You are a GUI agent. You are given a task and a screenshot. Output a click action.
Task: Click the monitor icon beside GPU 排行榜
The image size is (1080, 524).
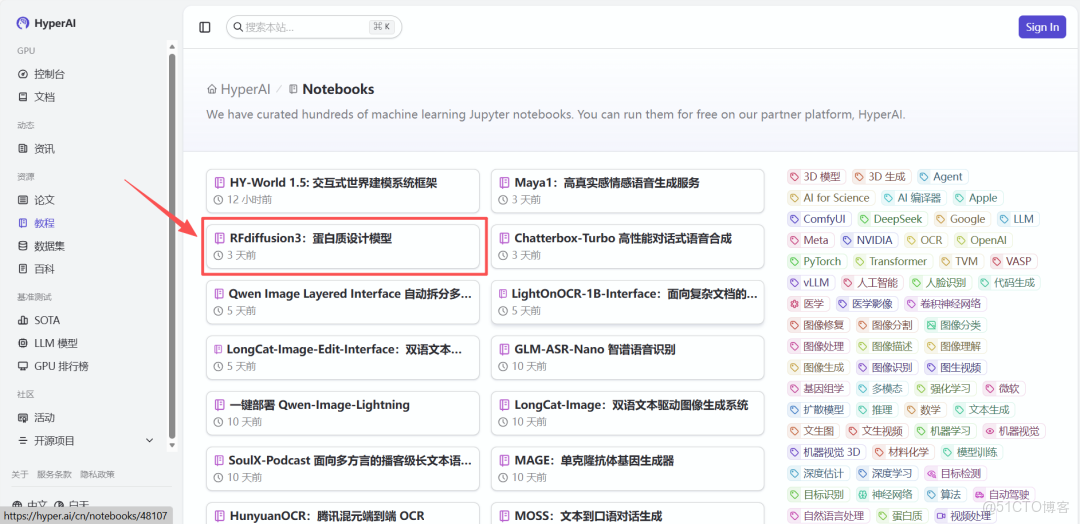[23, 366]
